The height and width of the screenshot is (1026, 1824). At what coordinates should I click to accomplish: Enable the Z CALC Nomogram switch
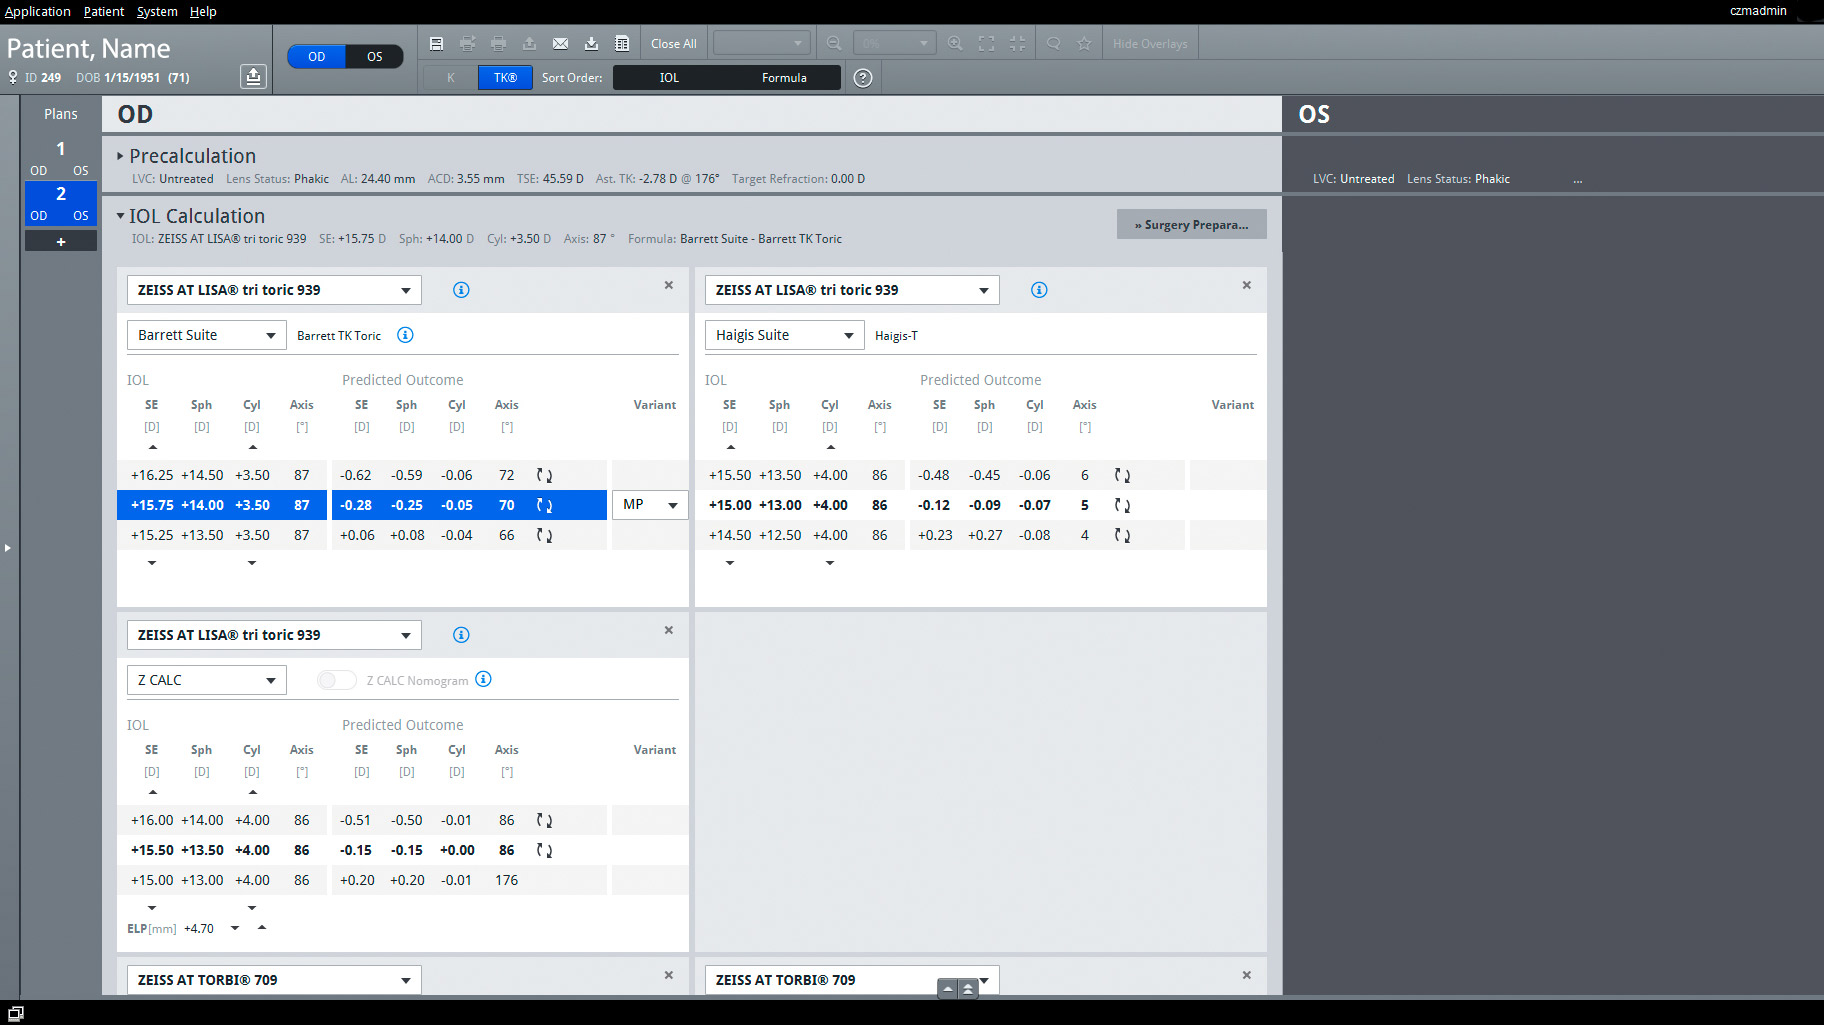point(336,680)
